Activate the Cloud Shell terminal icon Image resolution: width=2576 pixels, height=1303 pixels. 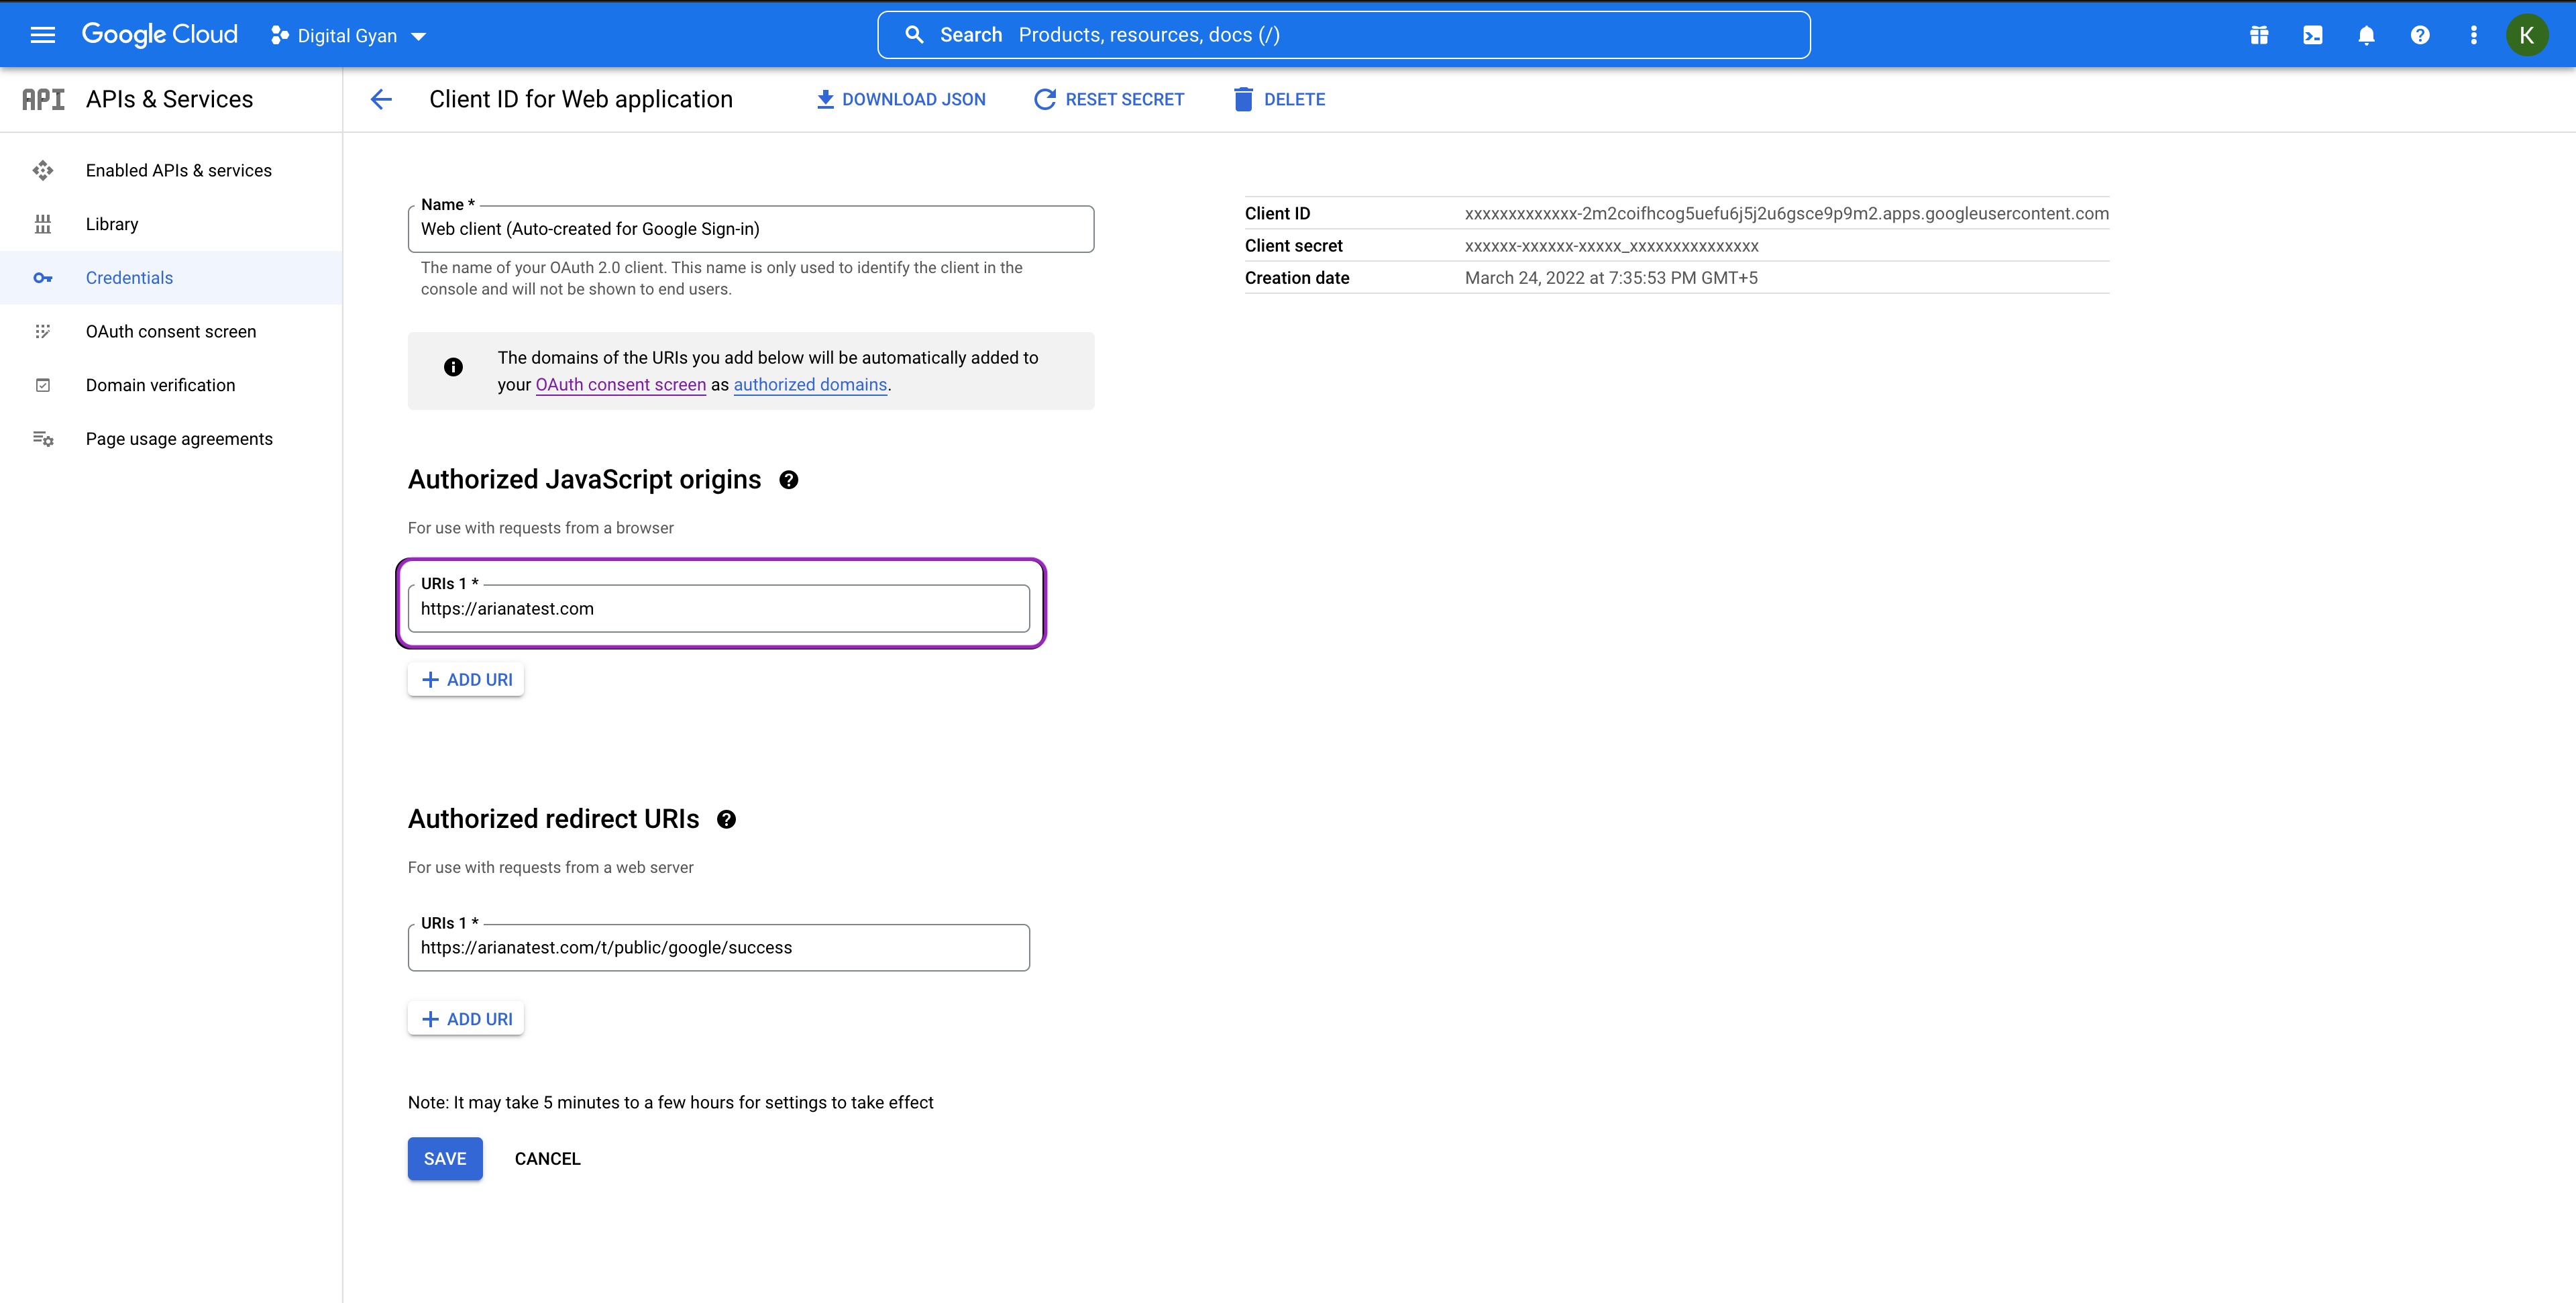click(x=2312, y=34)
